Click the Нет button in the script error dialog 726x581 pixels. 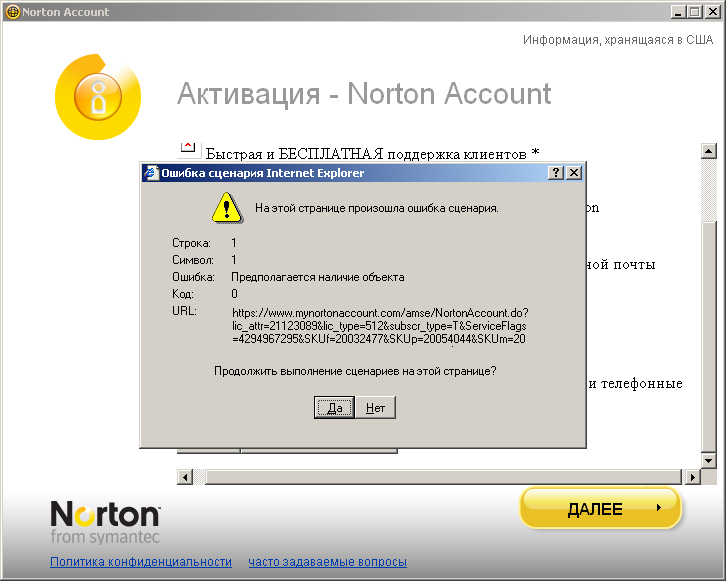coord(376,407)
